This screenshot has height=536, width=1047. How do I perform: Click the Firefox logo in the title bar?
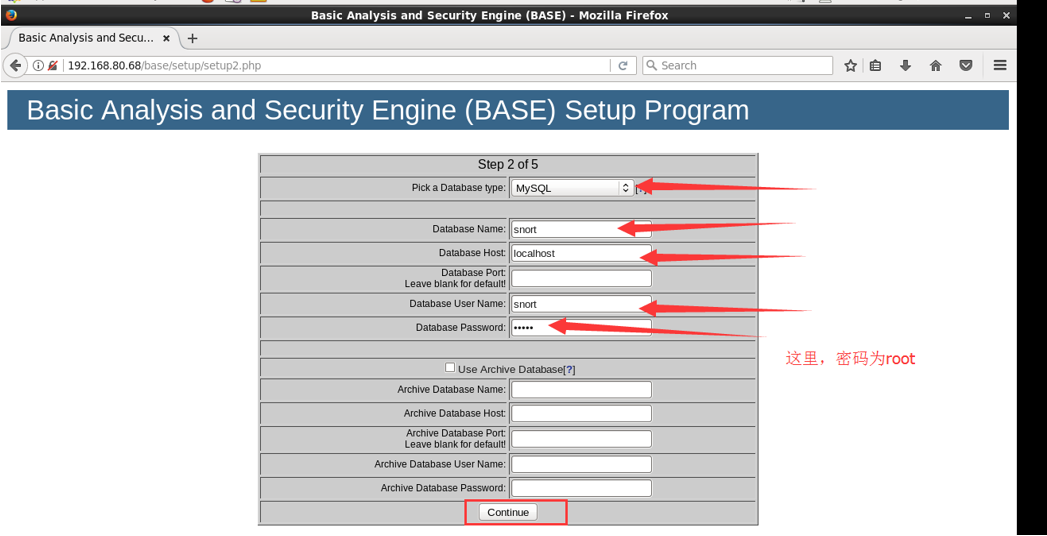(x=11, y=15)
